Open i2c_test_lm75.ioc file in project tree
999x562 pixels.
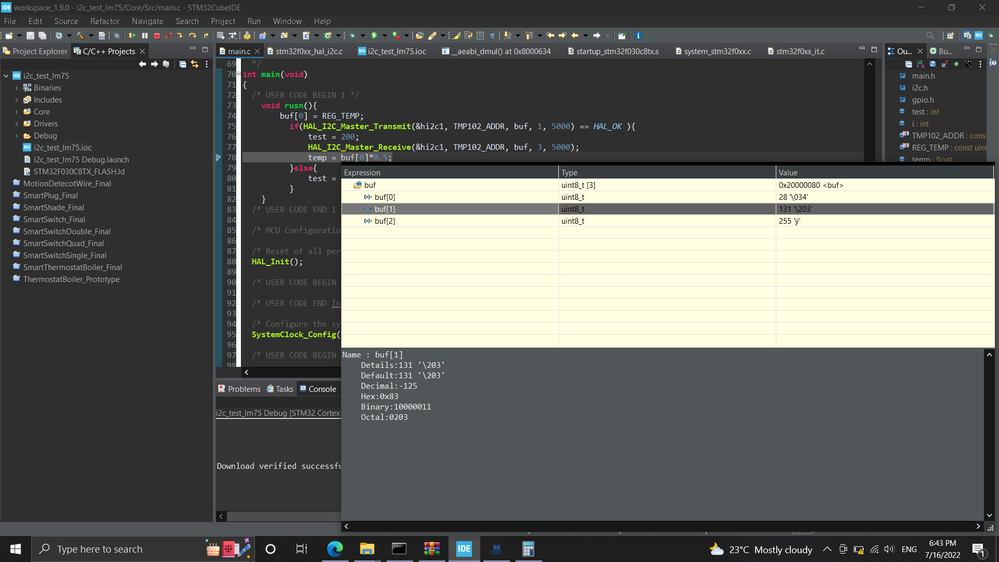(x=62, y=148)
